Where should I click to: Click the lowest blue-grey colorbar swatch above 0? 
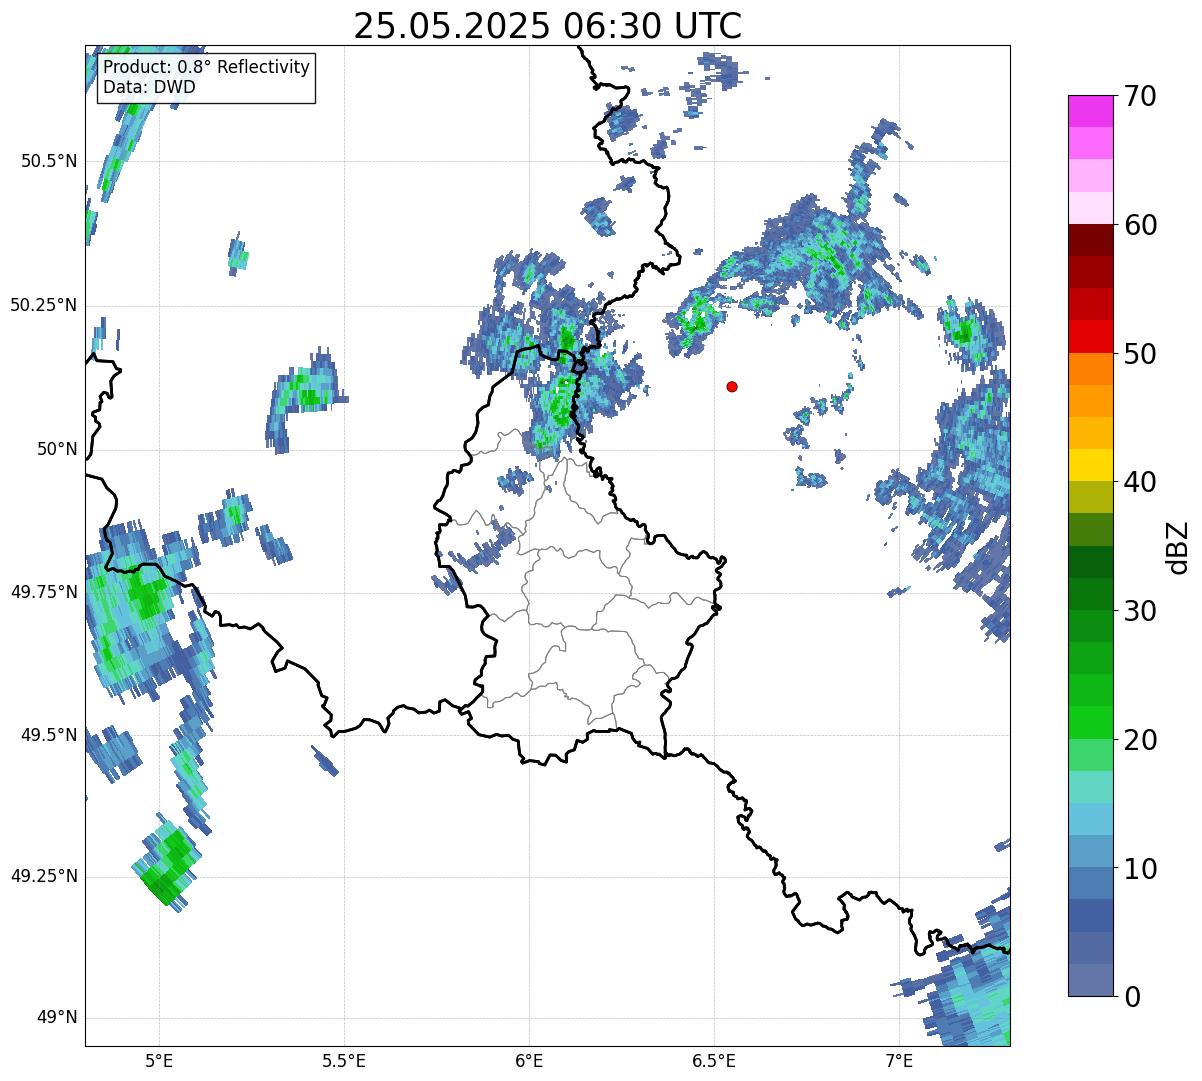point(1090,980)
